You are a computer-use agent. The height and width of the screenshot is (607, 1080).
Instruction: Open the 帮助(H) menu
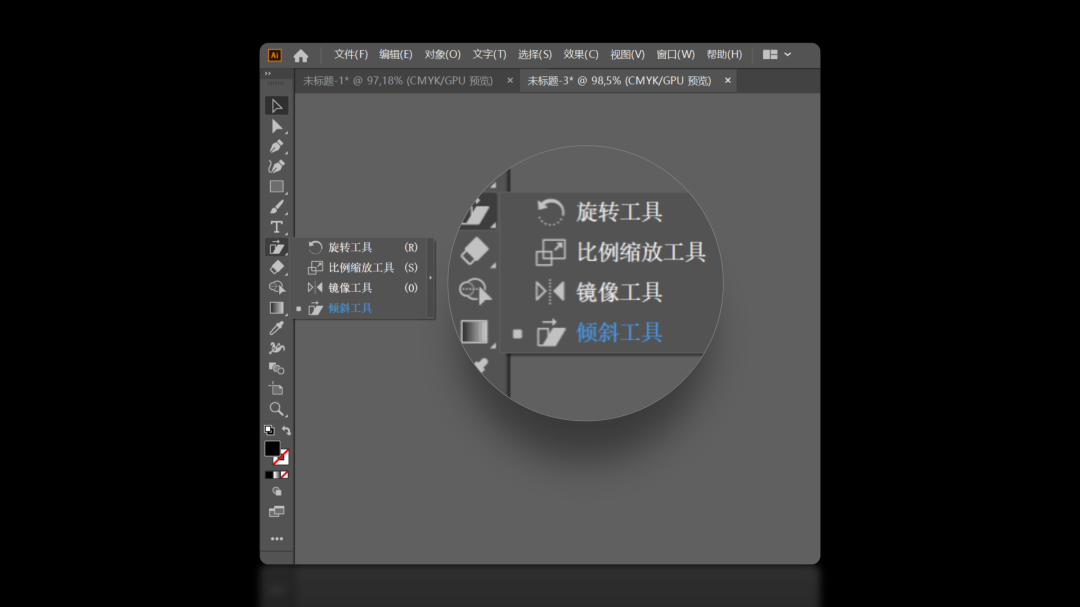[724, 54]
